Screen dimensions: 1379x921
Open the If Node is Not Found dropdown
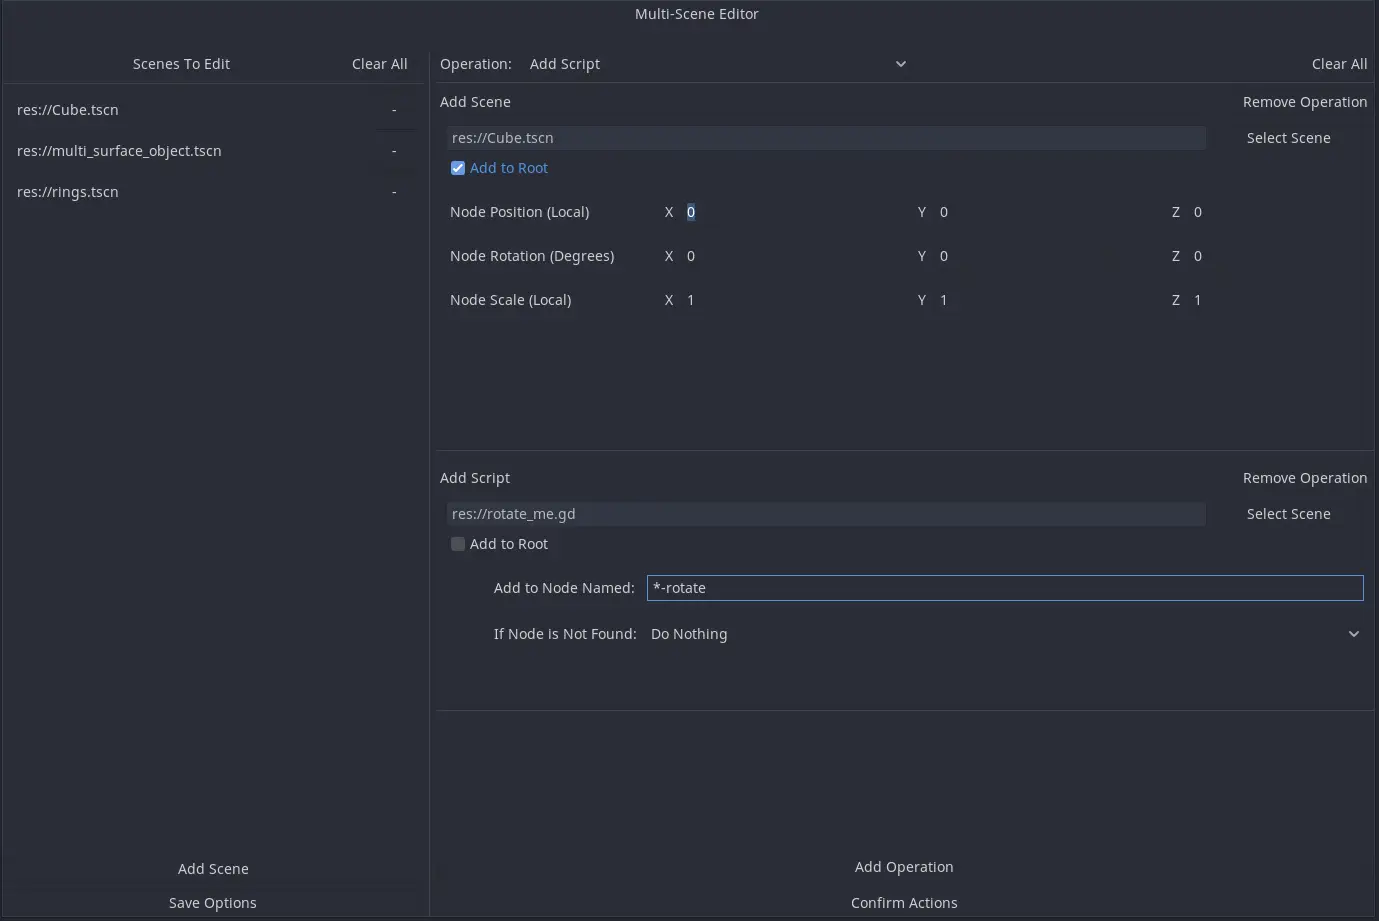pyautogui.click(x=1005, y=634)
